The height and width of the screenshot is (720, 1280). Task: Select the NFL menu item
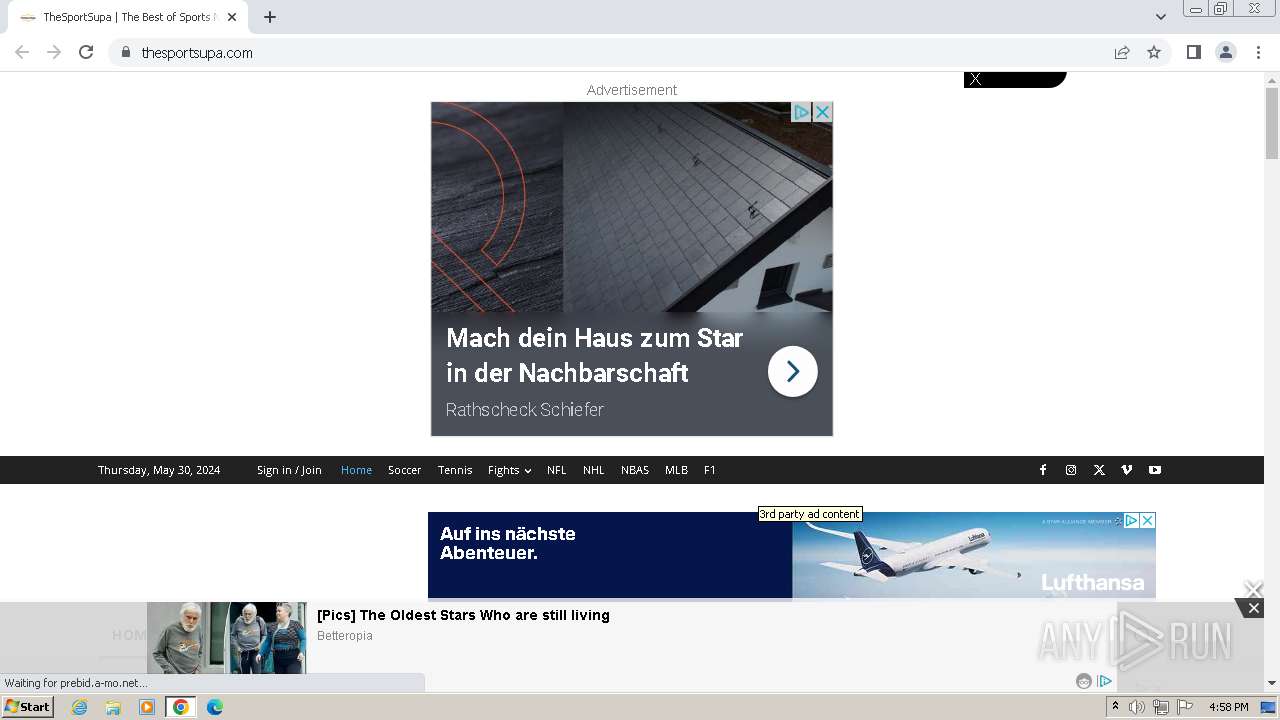[x=556, y=470]
